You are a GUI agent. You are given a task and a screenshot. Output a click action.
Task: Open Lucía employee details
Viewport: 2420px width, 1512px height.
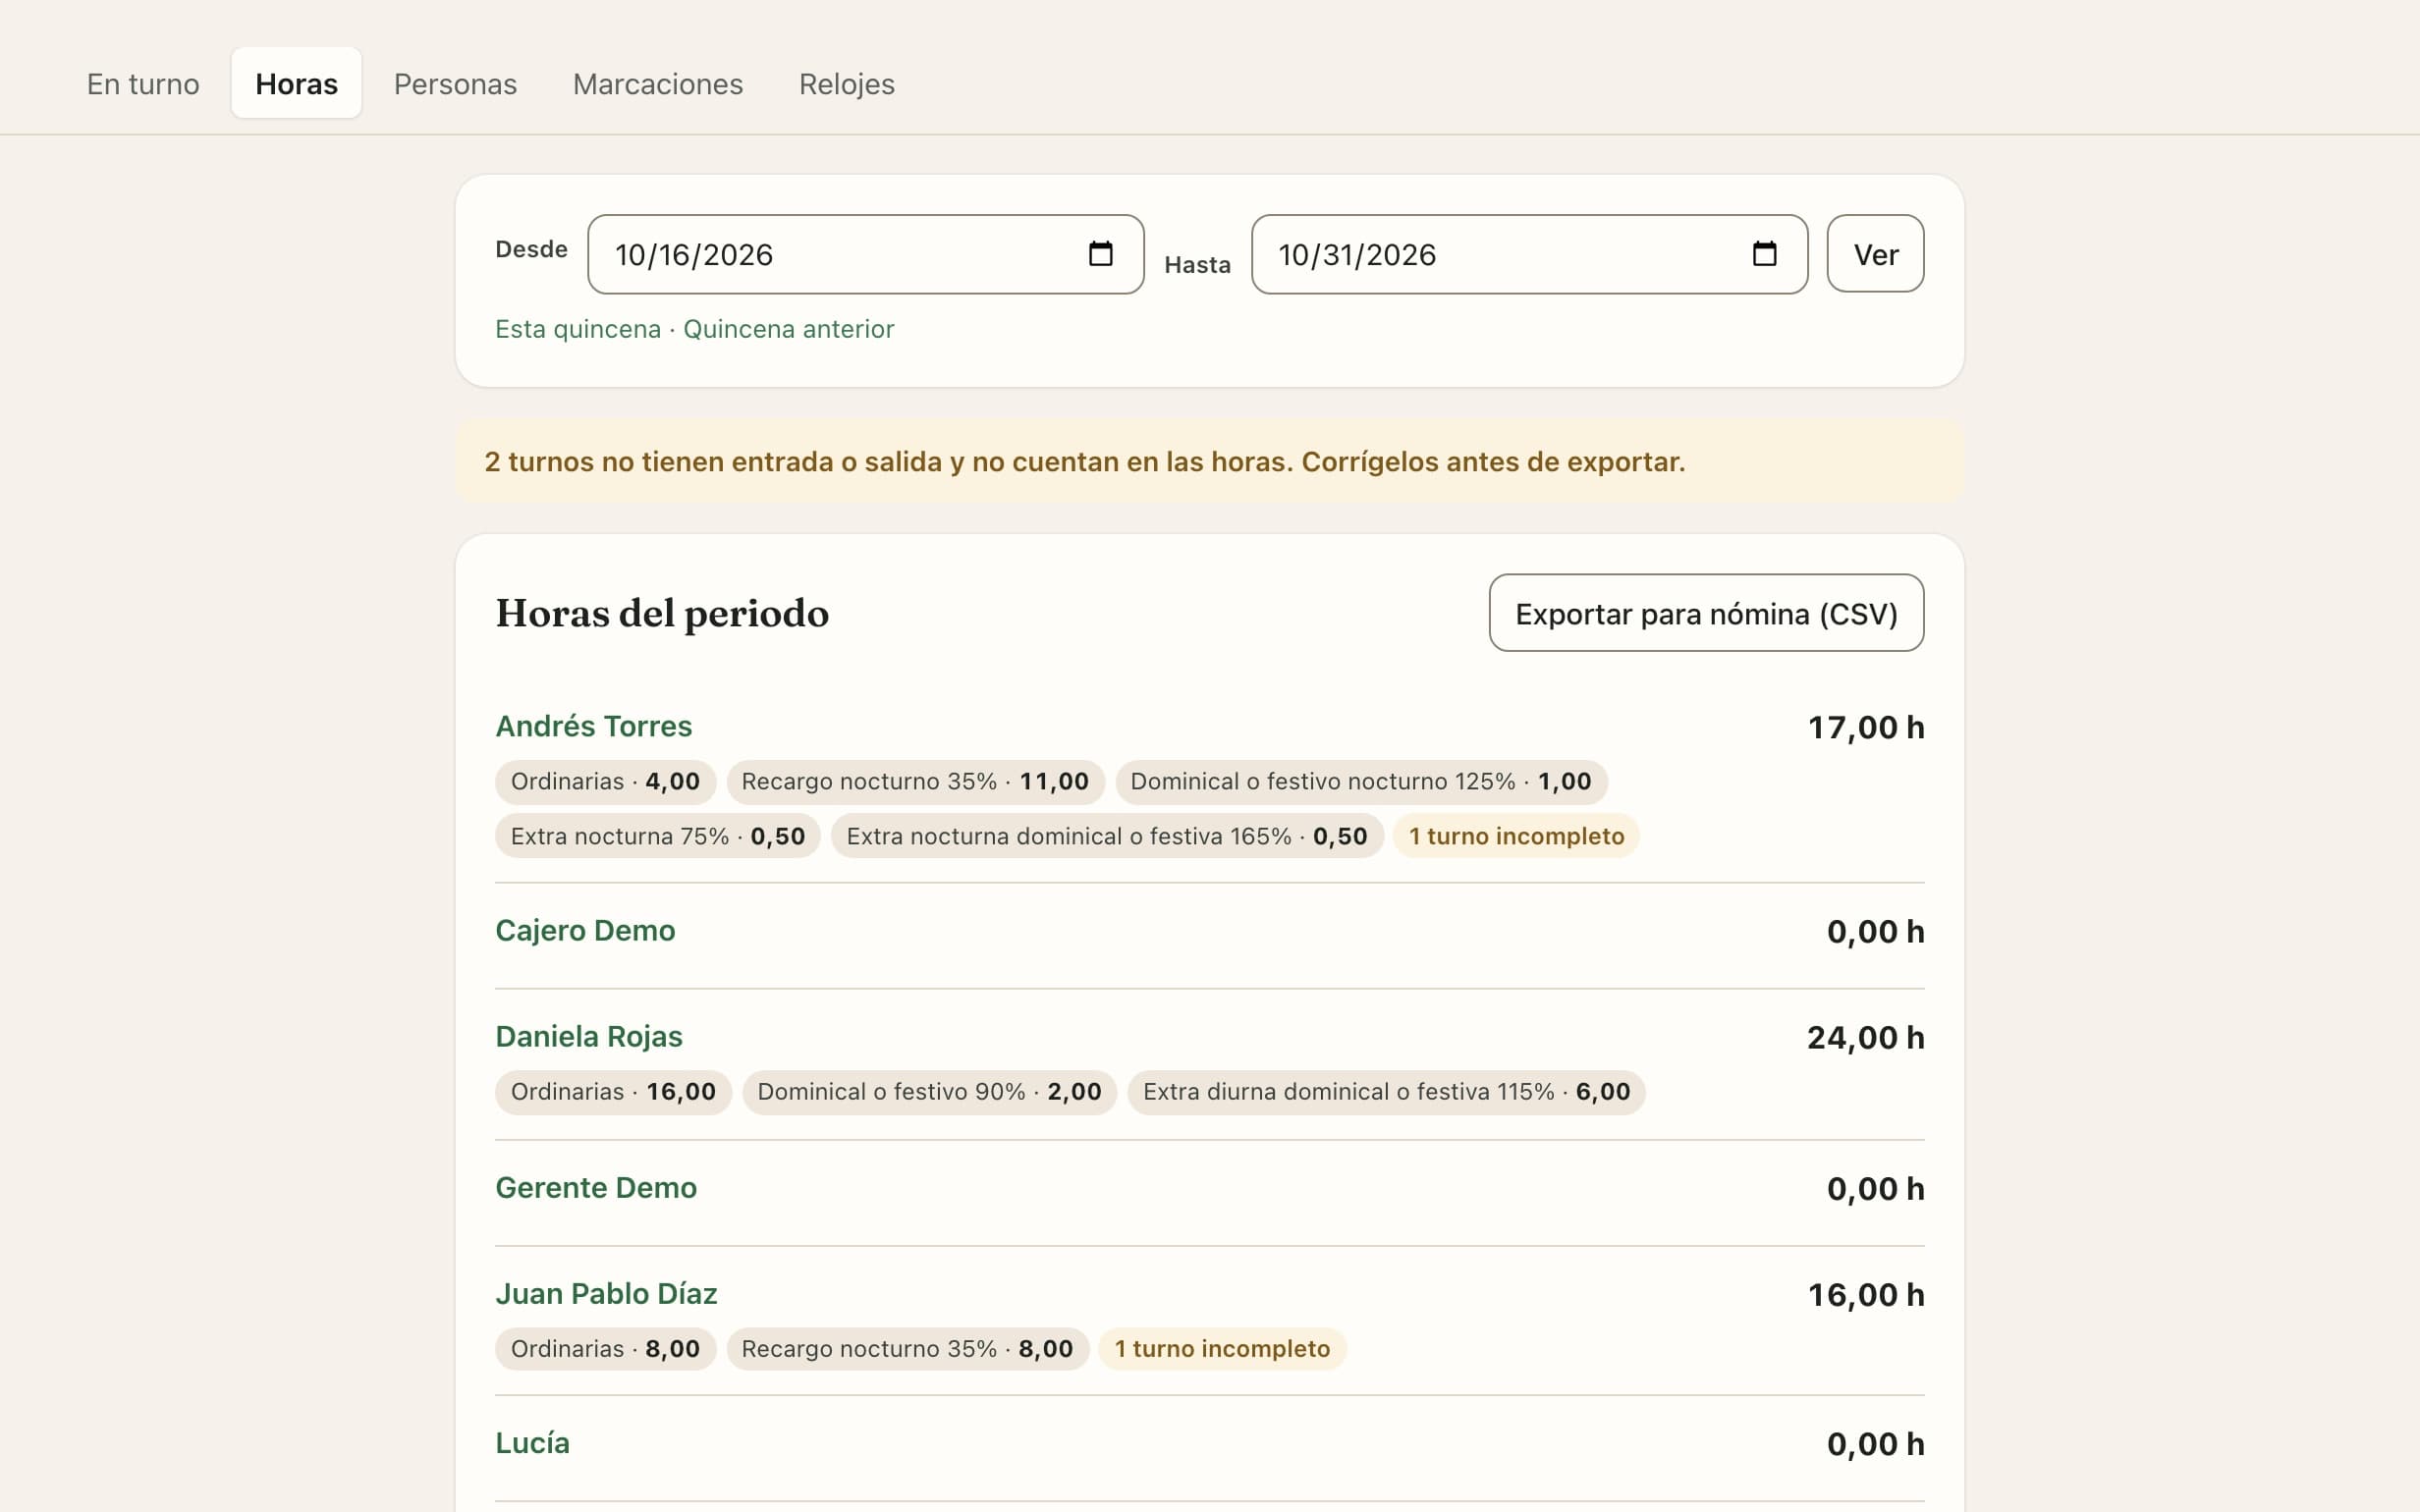click(532, 1442)
